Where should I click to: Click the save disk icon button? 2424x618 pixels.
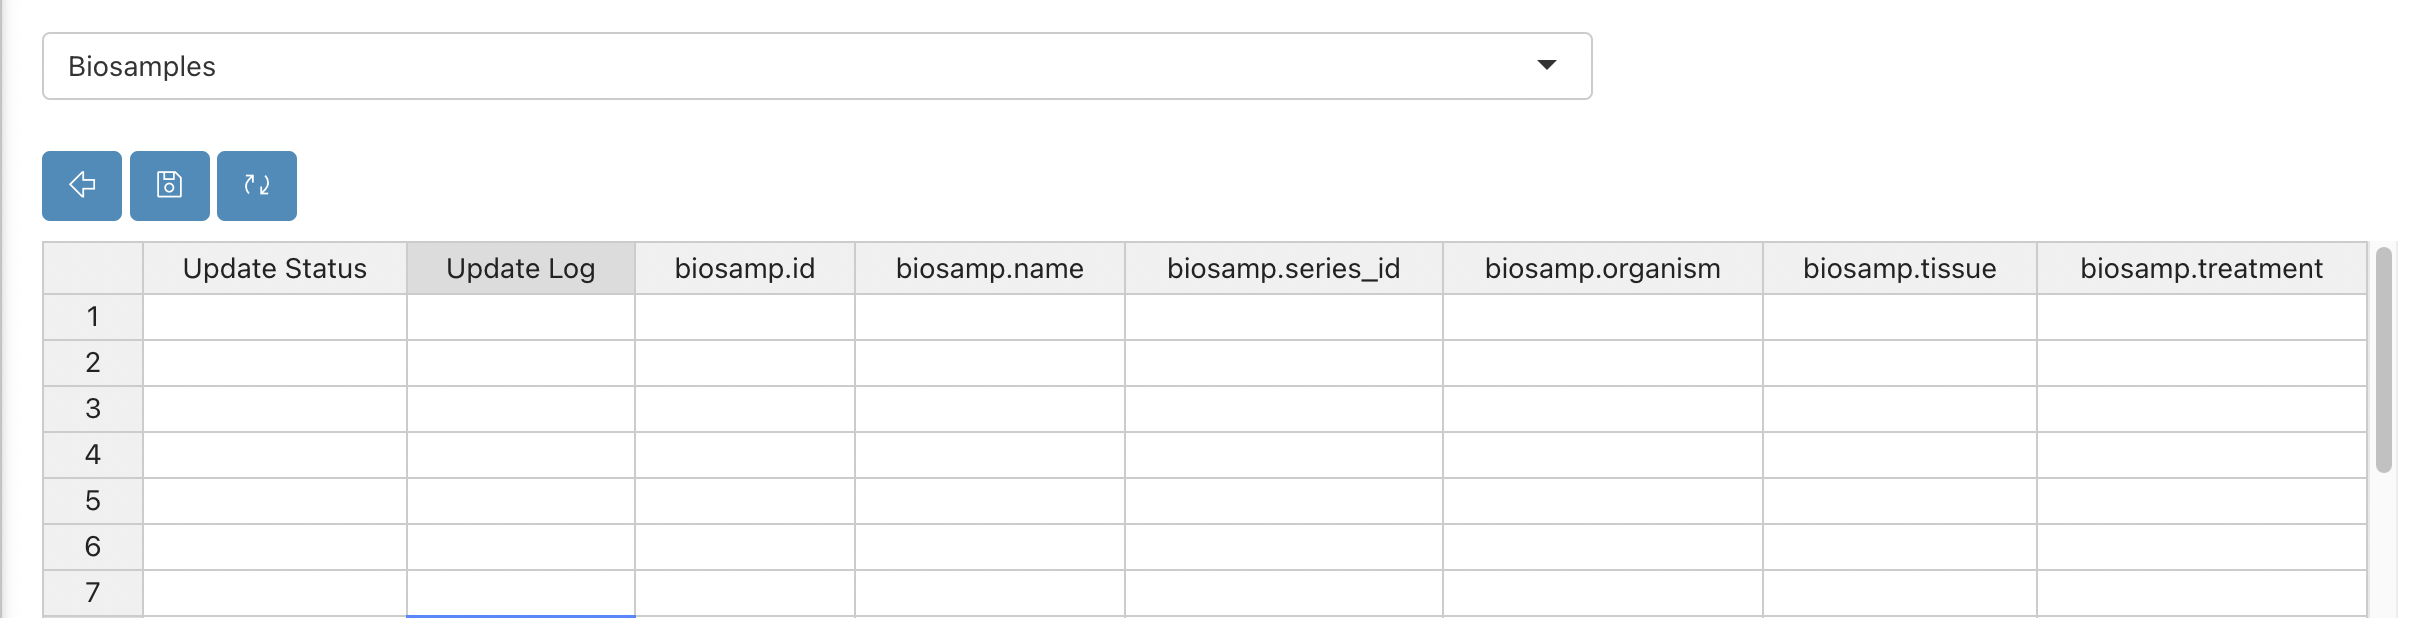point(170,185)
